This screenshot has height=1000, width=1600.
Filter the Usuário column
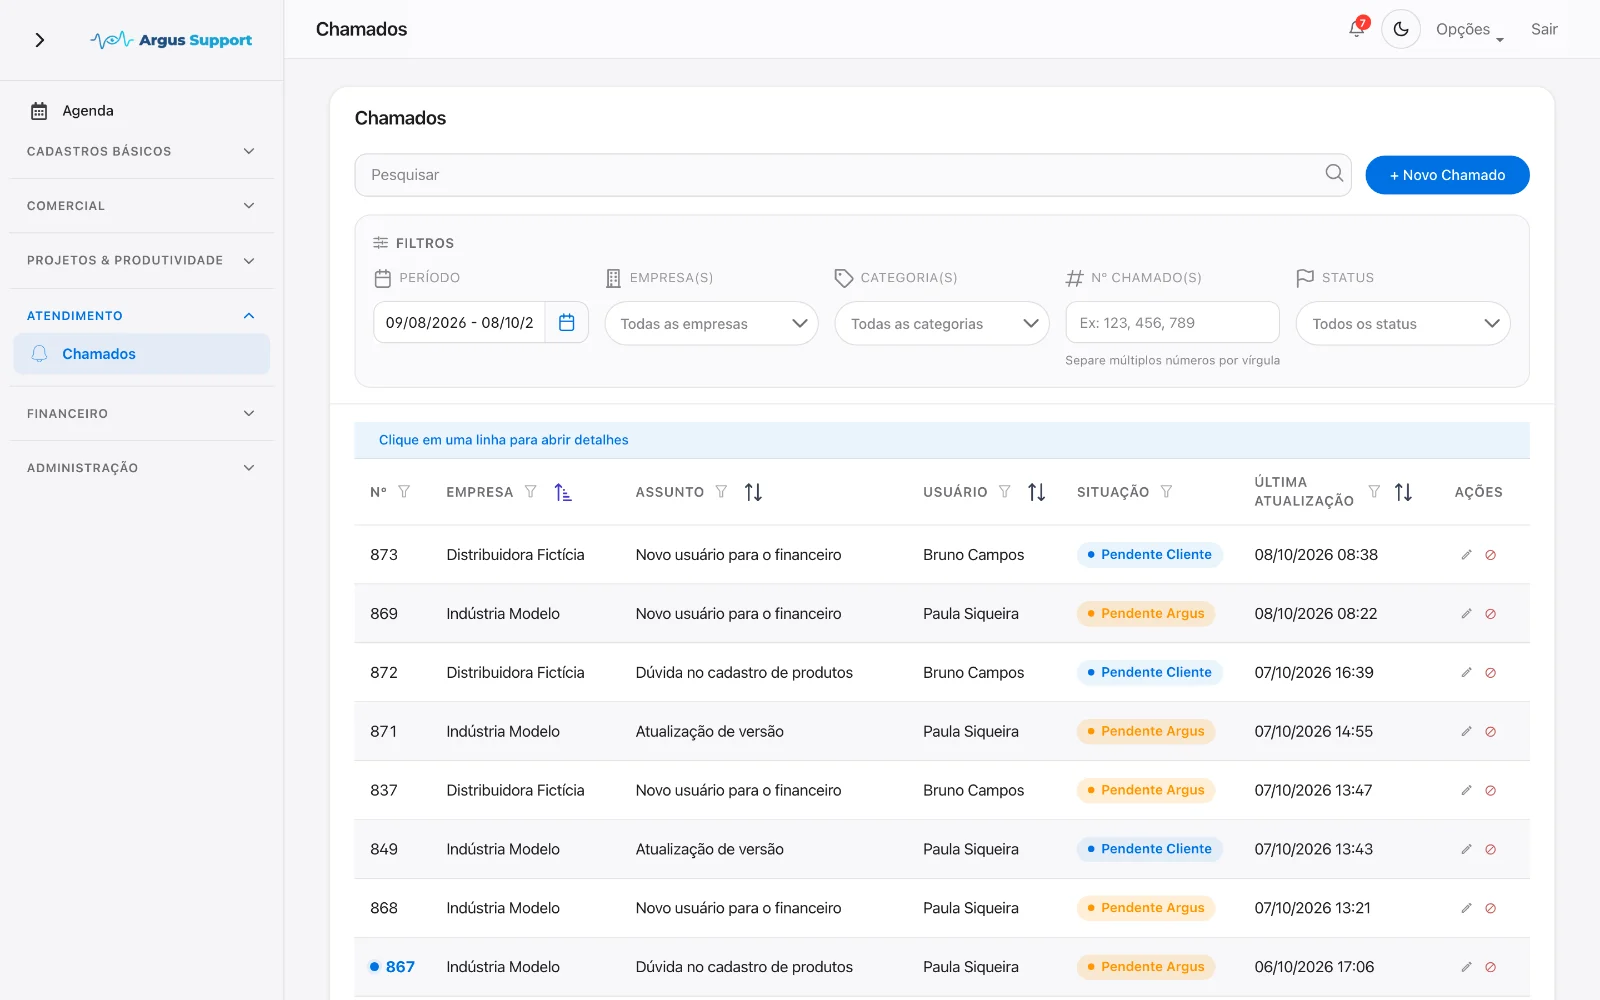(x=1005, y=492)
